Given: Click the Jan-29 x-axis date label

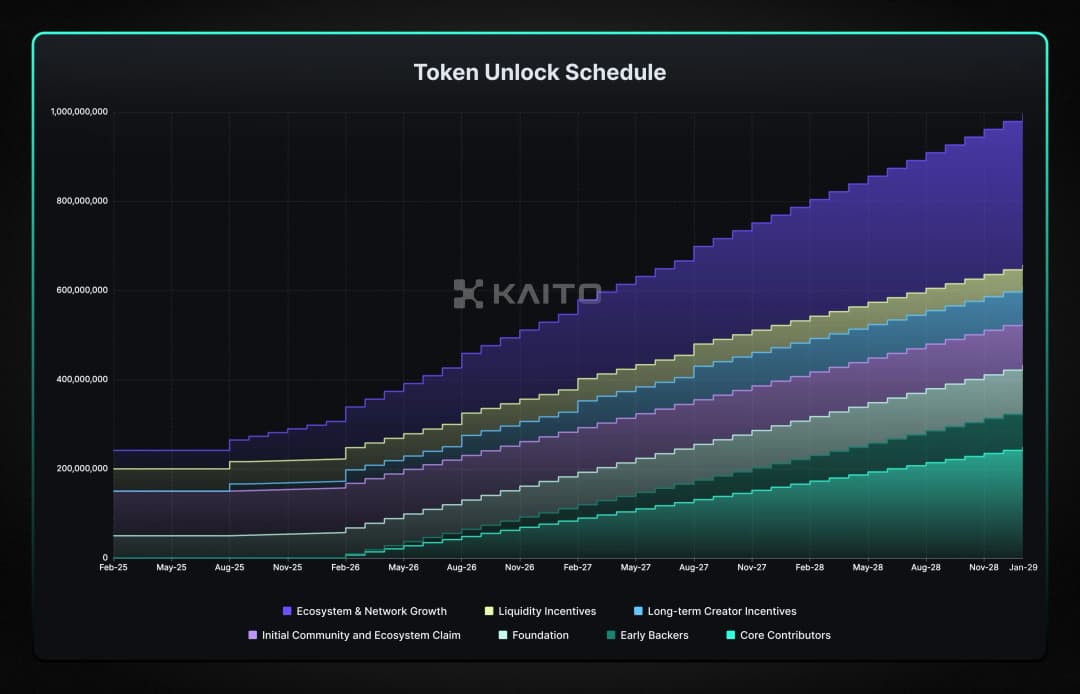Looking at the screenshot, I should tap(1021, 567).
